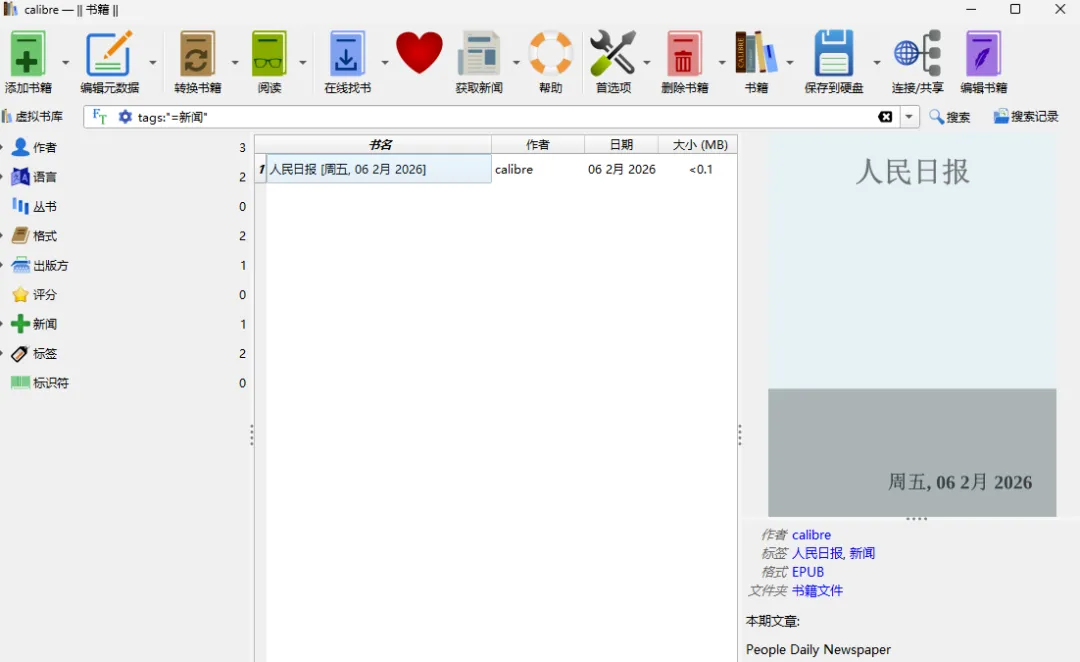
Task: Click Save to disk (保存到硬盘) icon
Action: [x=833, y=53]
